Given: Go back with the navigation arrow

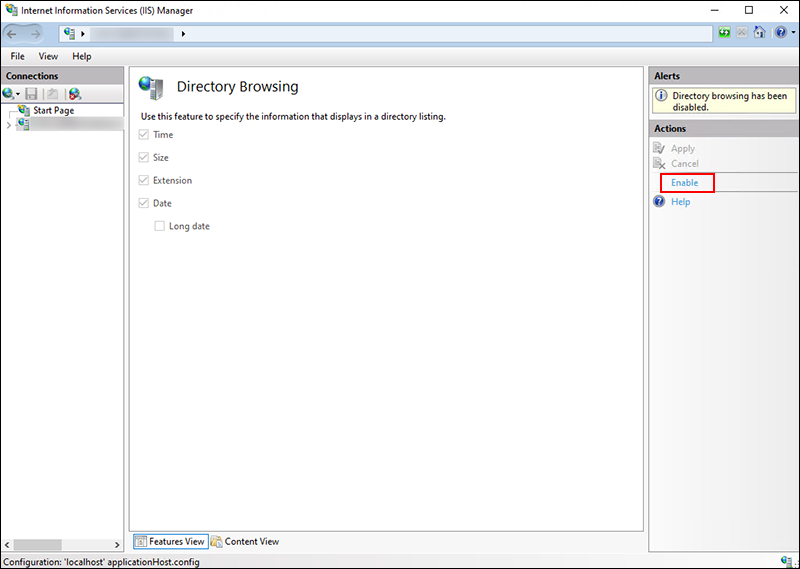Looking at the screenshot, I should (12, 34).
